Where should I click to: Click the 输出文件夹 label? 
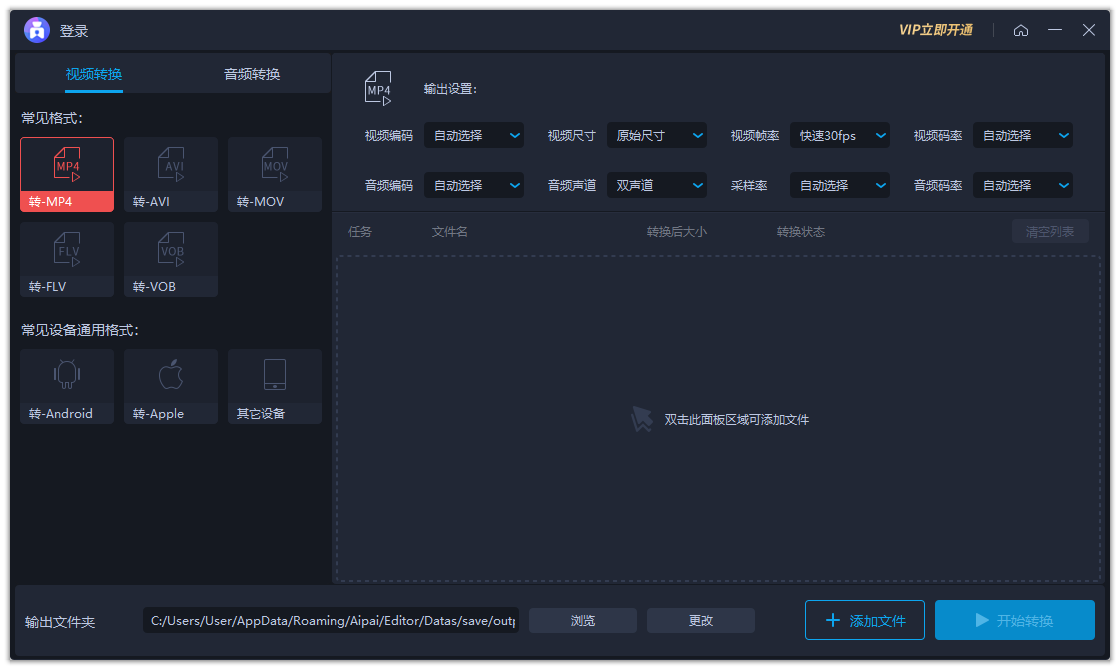(59, 622)
